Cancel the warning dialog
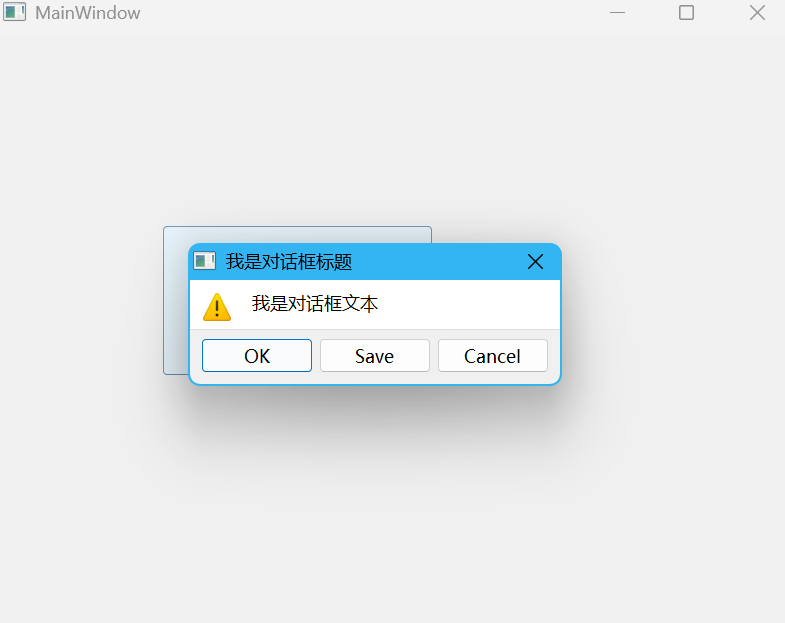785x623 pixels. coord(493,356)
